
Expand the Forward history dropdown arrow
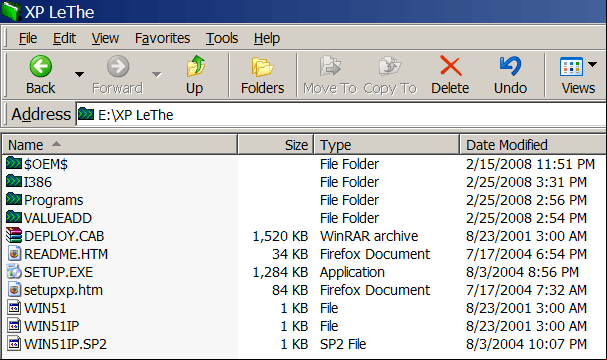pos(156,74)
